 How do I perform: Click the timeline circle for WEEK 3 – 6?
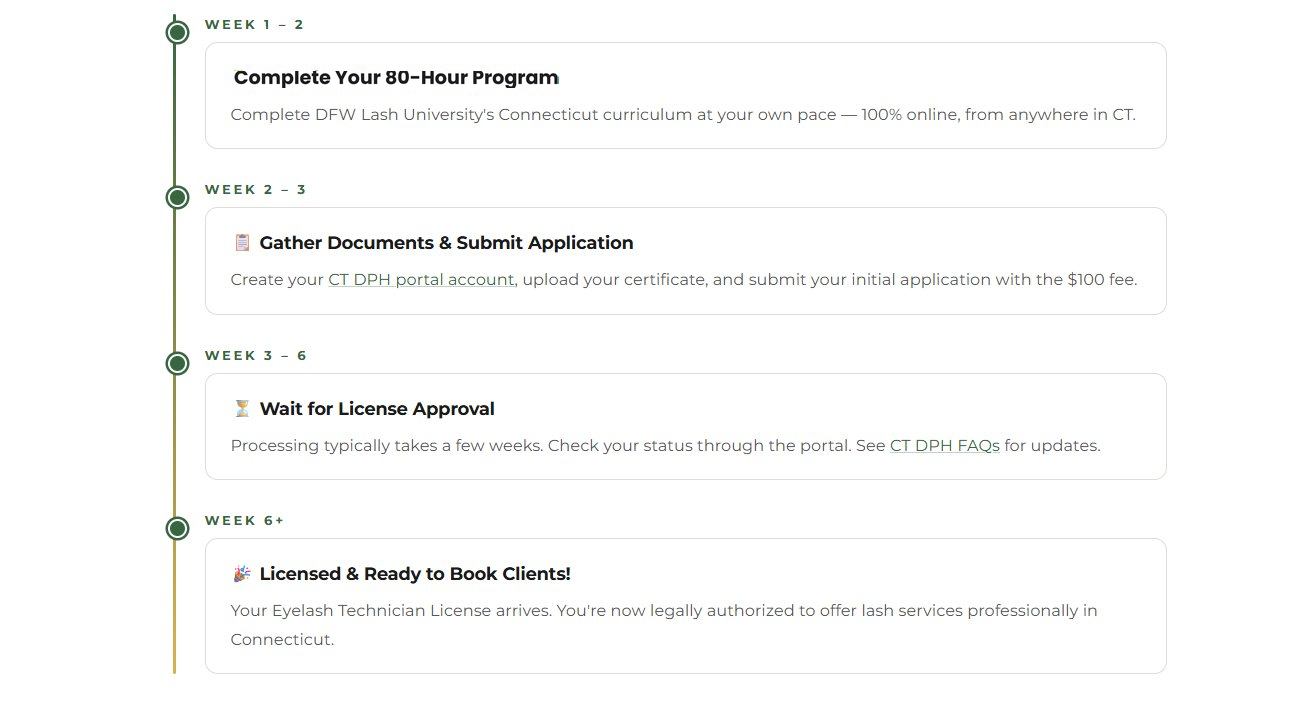point(177,363)
